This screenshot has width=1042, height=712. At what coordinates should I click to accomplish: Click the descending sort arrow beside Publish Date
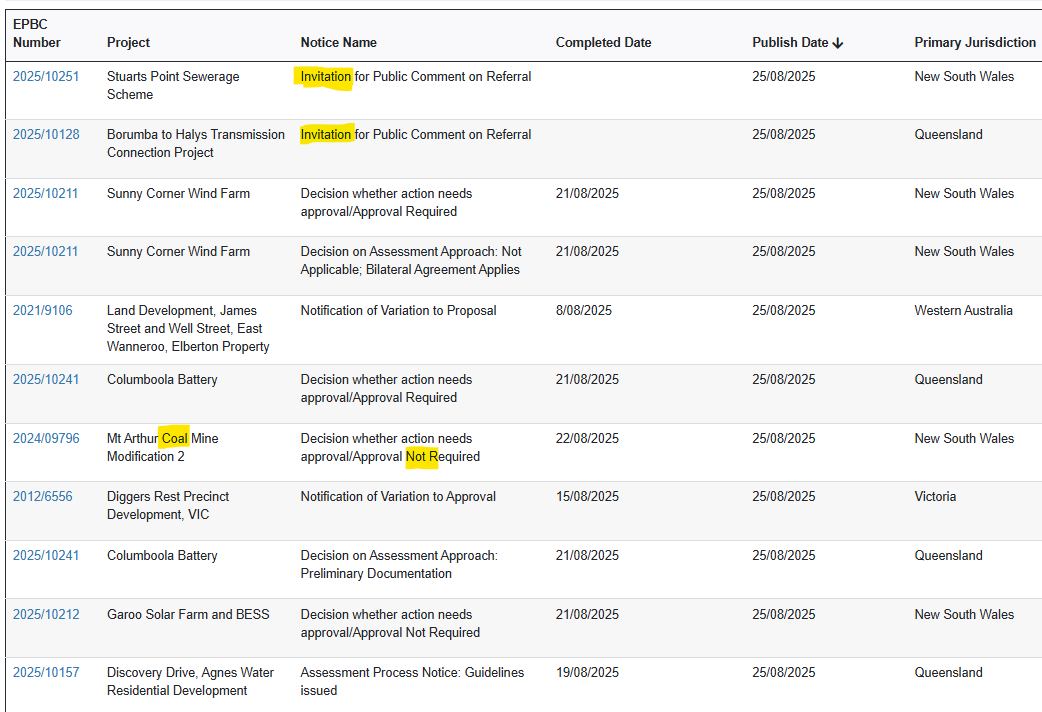(x=838, y=43)
